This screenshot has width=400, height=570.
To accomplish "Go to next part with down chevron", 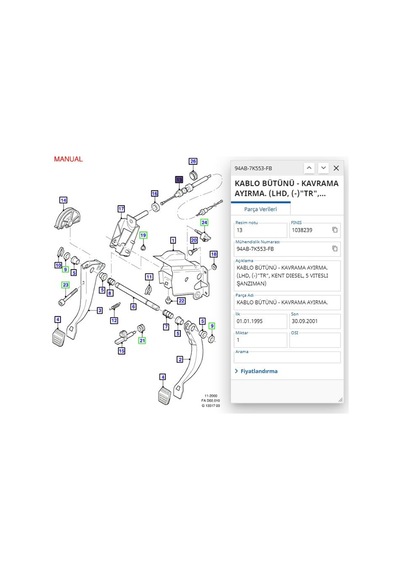I will (323, 168).
